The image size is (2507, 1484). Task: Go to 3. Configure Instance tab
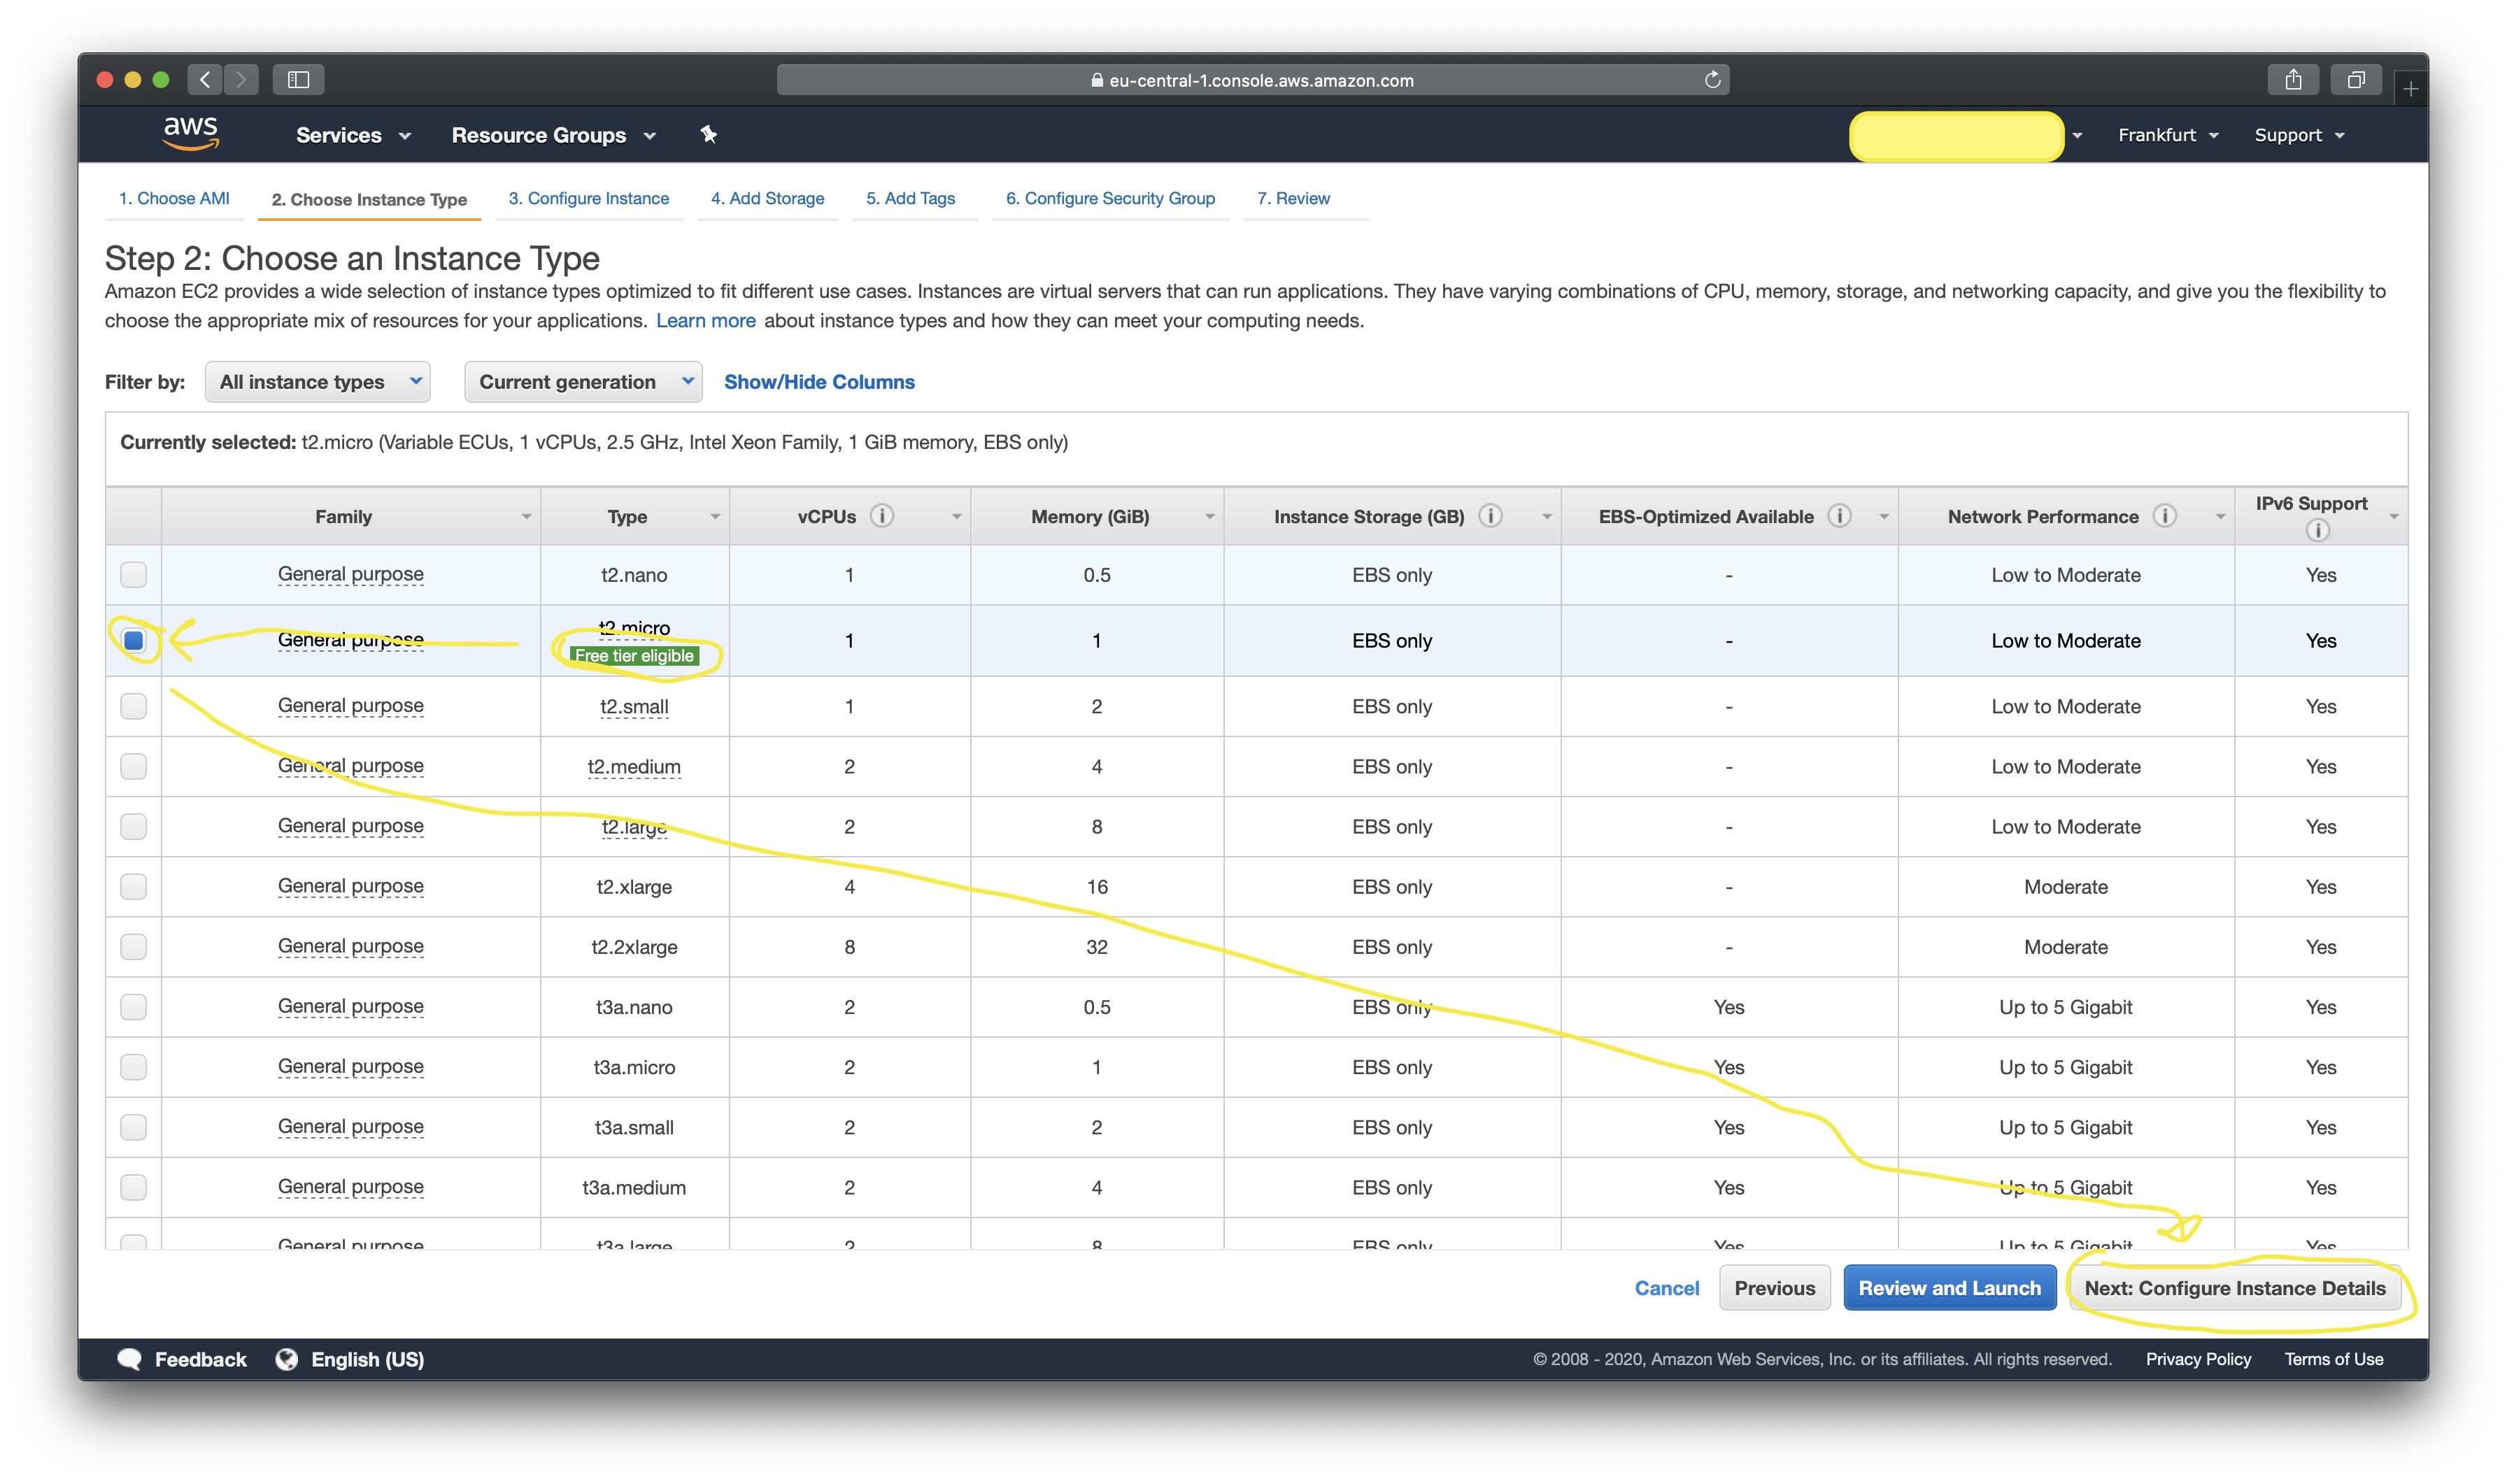tap(589, 198)
